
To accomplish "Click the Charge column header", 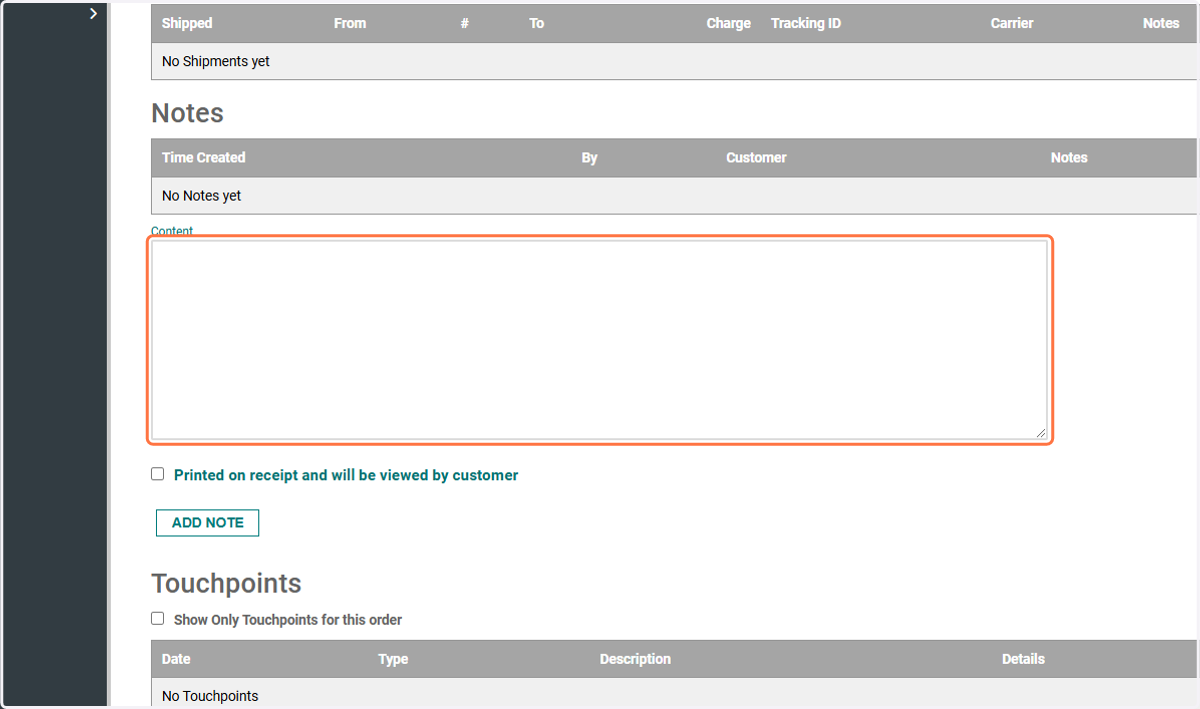I will pos(728,23).
